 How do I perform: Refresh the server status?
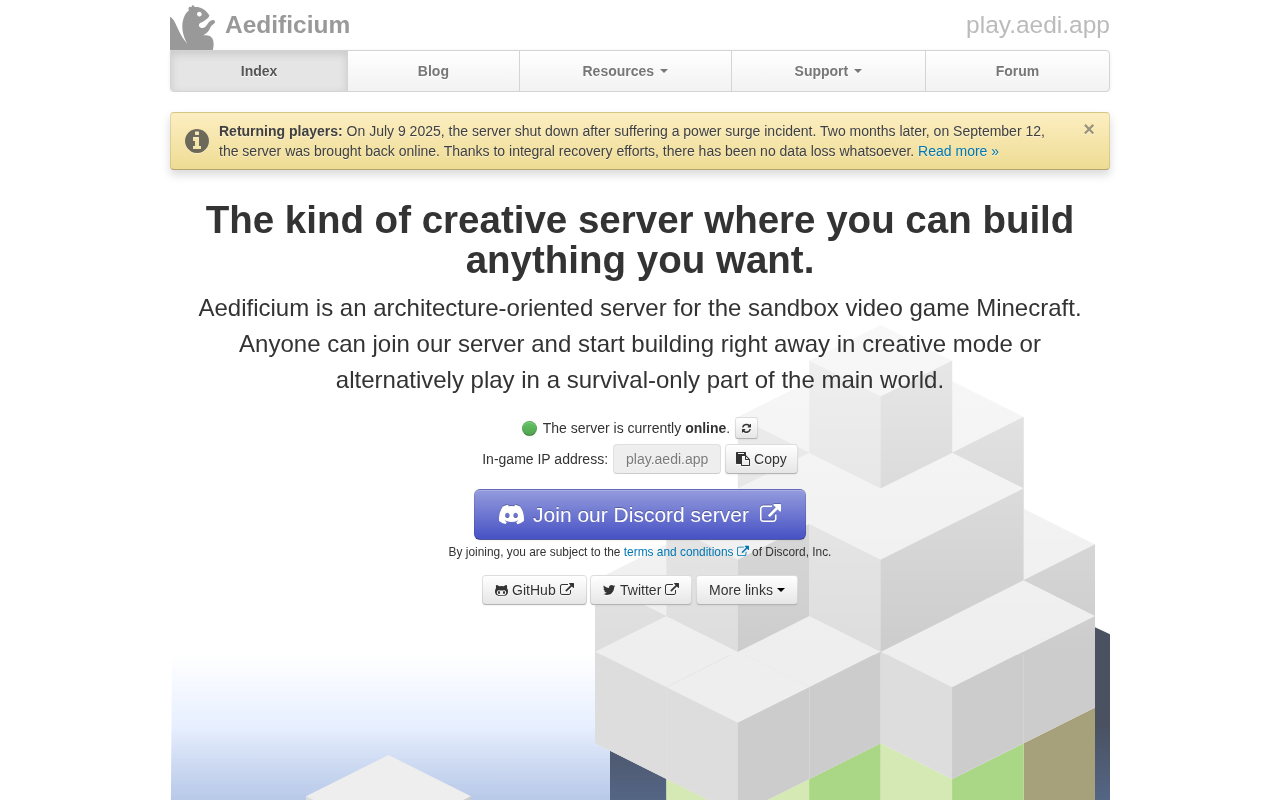click(746, 428)
